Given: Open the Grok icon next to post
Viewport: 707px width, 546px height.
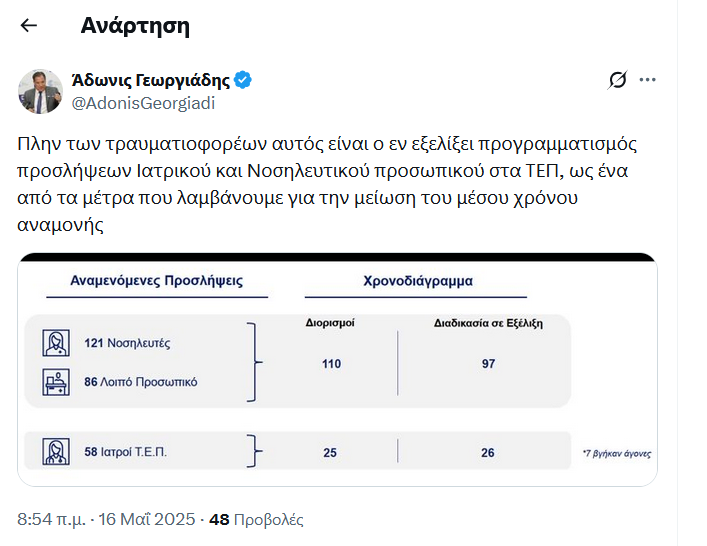Looking at the screenshot, I should 617,80.
